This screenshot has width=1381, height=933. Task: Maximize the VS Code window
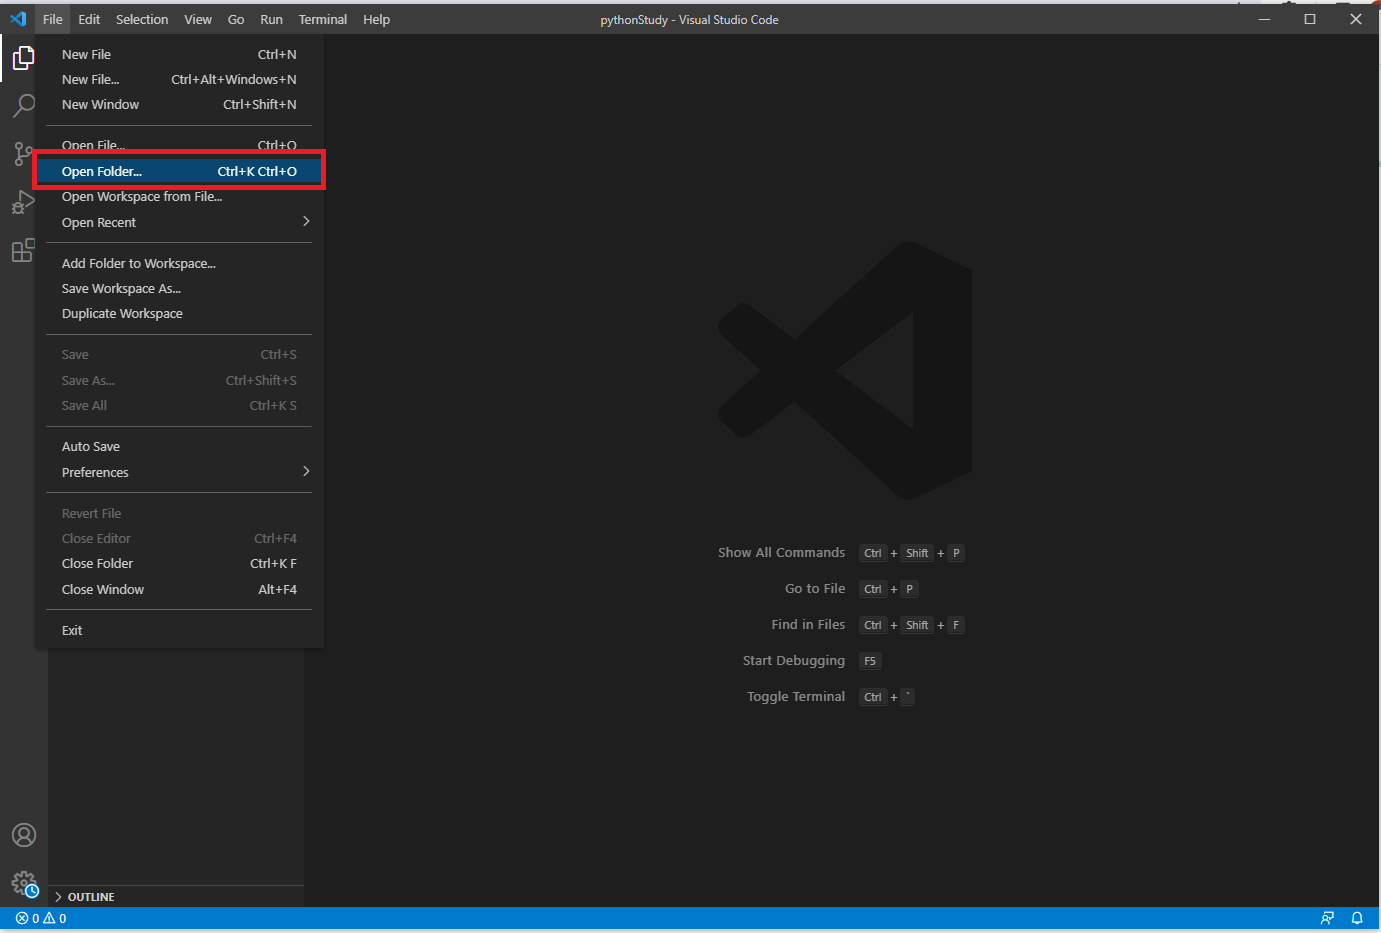click(x=1310, y=19)
